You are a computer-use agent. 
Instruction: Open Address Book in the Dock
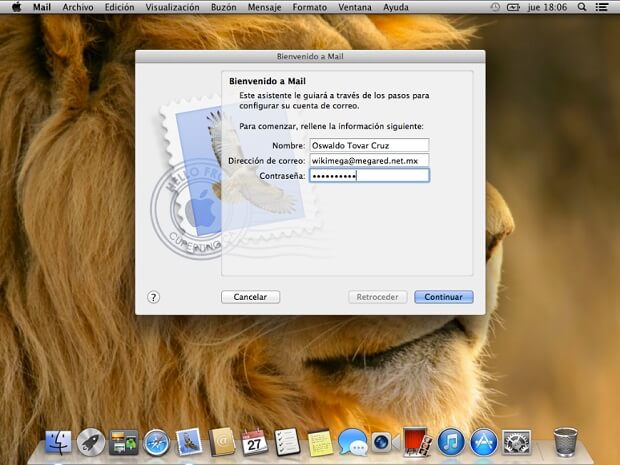pyautogui.click(x=221, y=442)
